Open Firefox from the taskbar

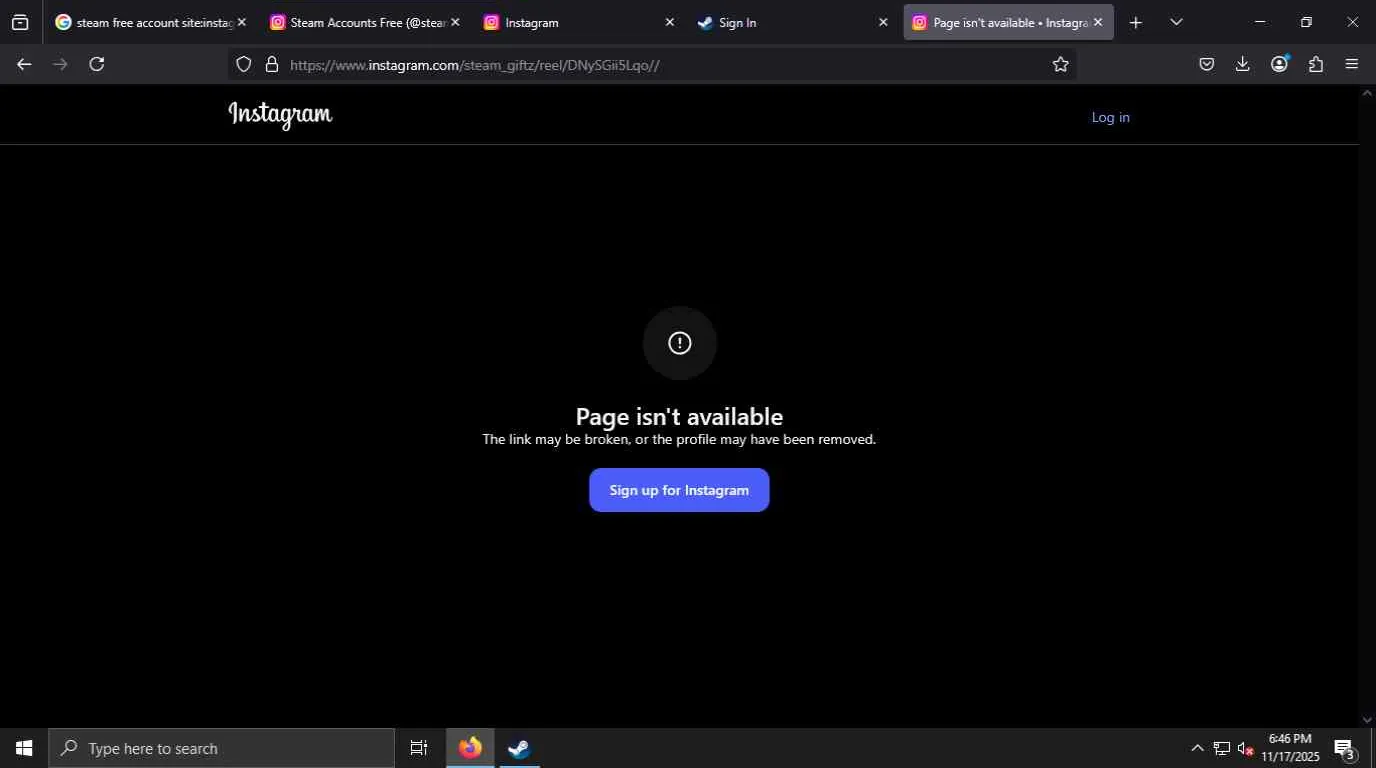tap(470, 748)
